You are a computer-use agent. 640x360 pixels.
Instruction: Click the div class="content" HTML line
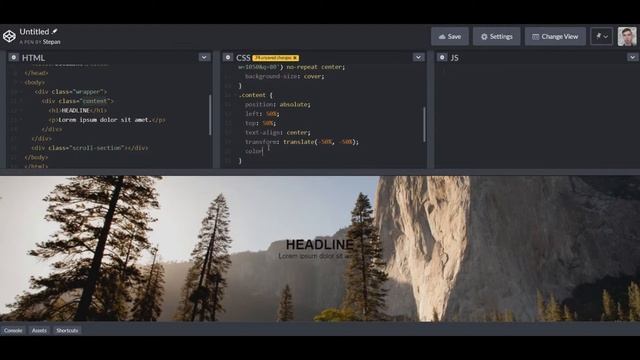(78, 101)
